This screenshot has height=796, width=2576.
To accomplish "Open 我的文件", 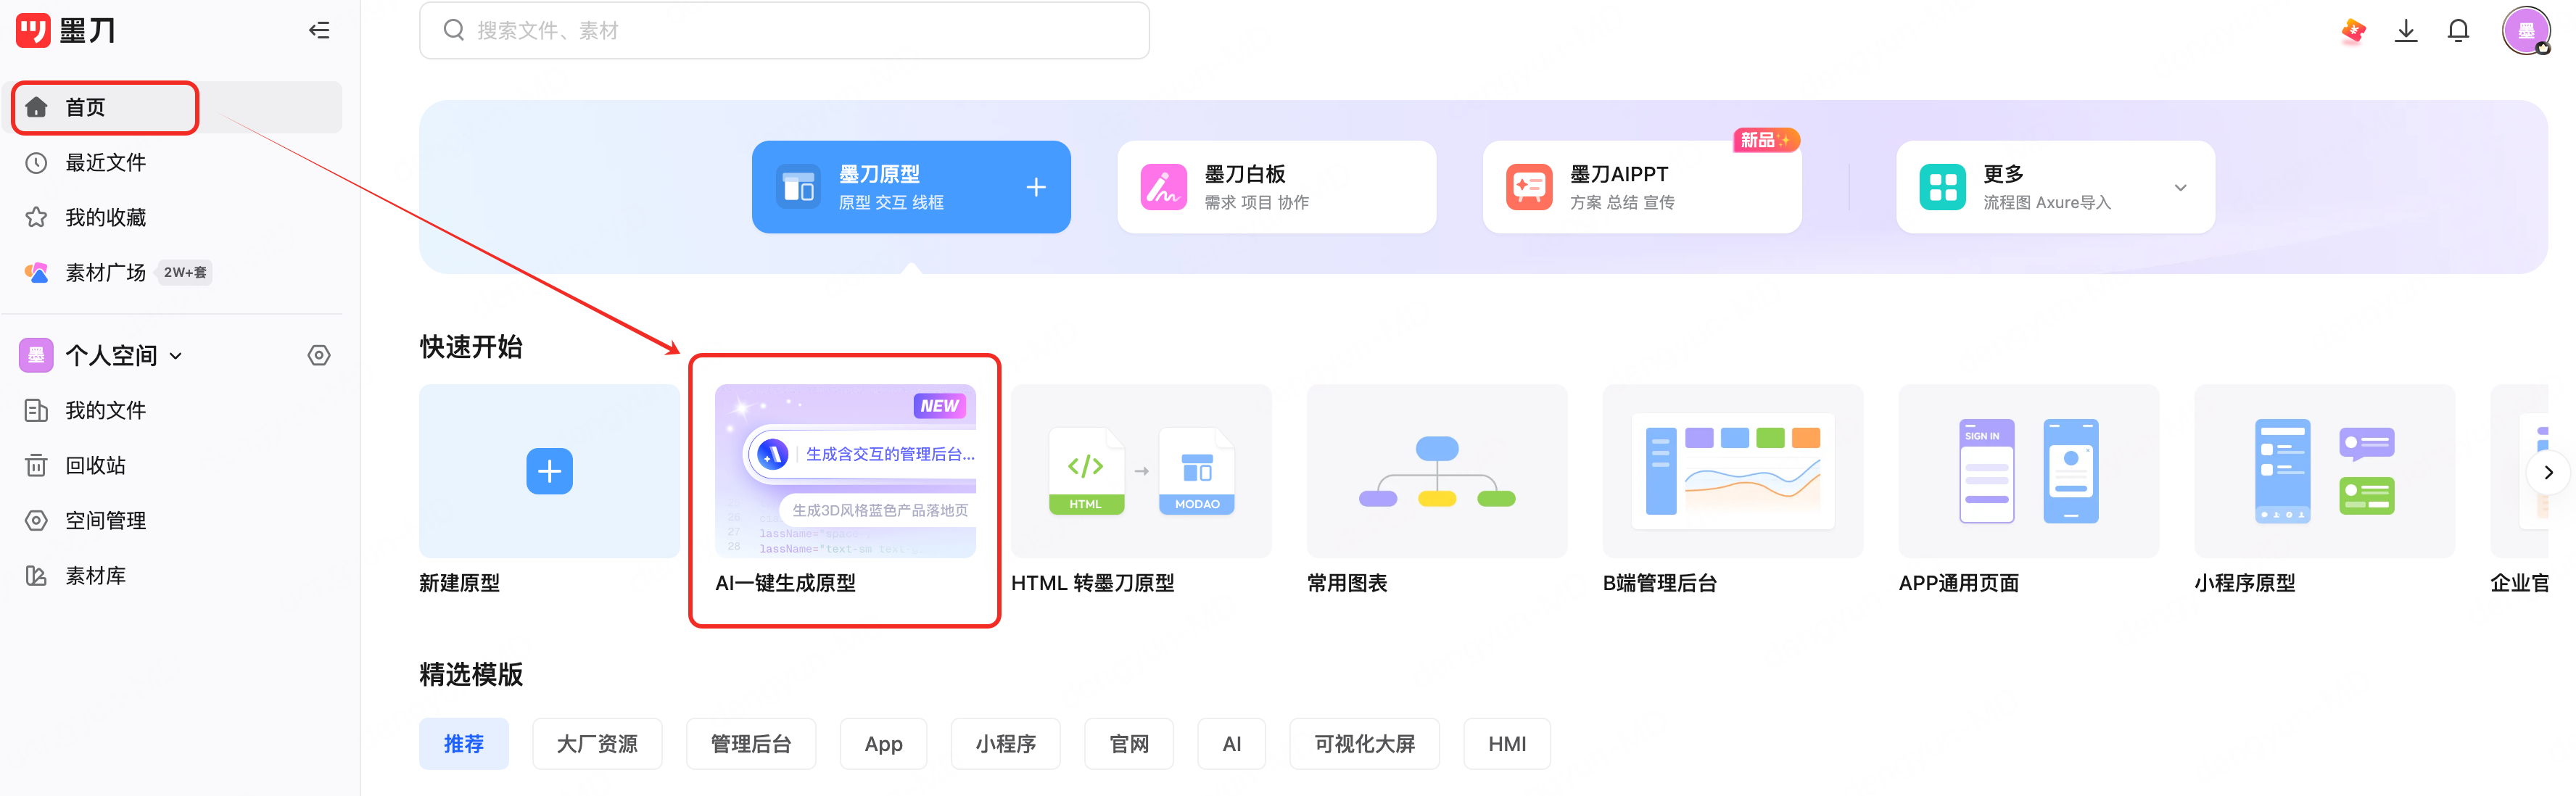I will pos(105,410).
